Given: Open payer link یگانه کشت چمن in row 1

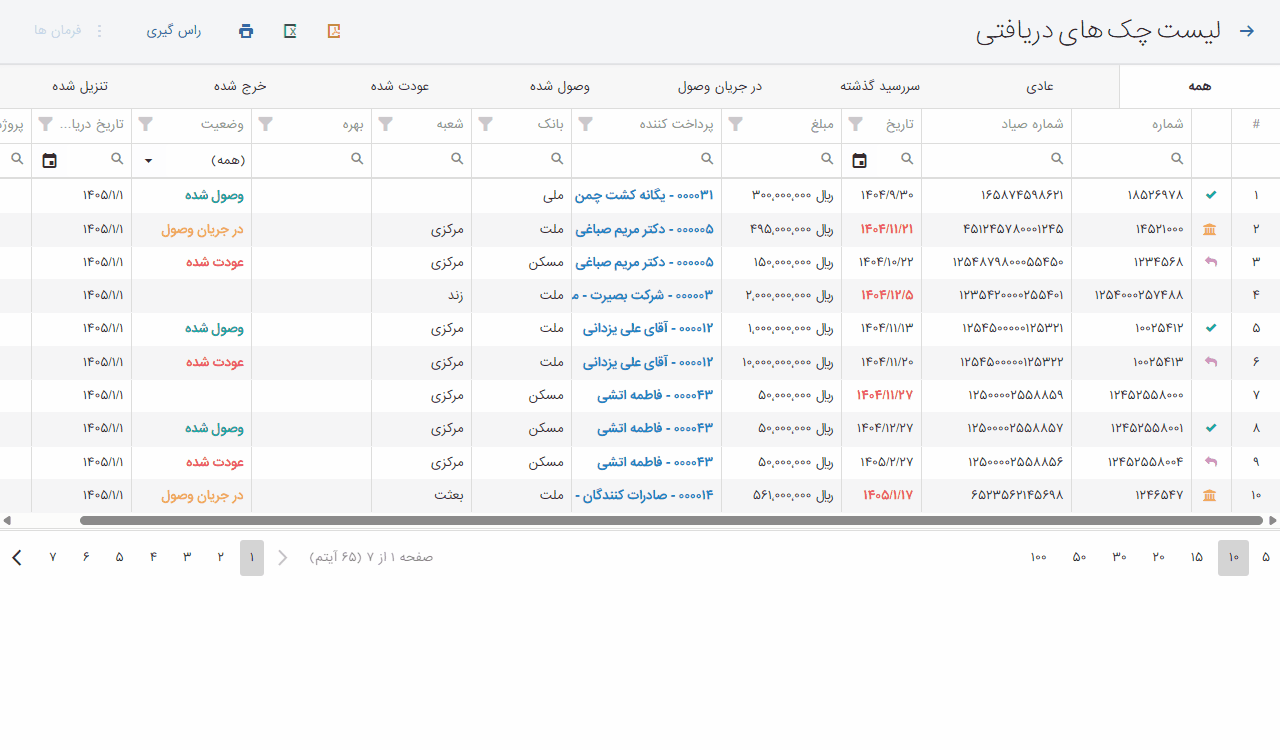Looking at the screenshot, I should pyautogui.click(x=644, y=196).
